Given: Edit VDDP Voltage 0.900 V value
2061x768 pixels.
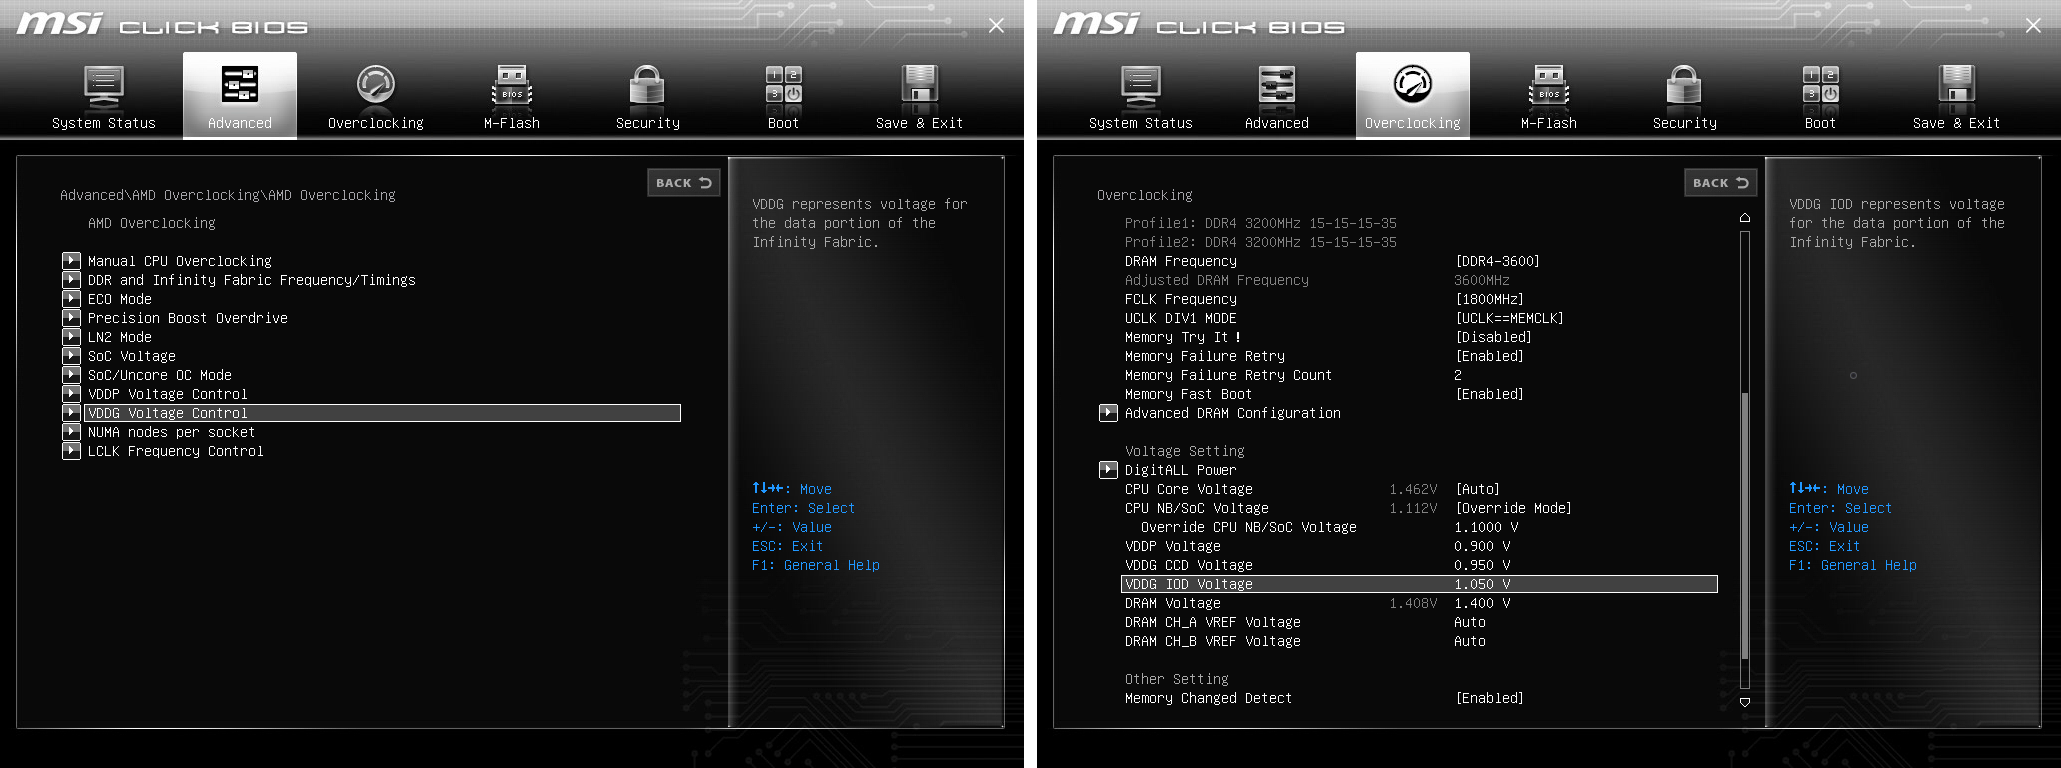Looking at the screenshot, I should (1482, 546).
